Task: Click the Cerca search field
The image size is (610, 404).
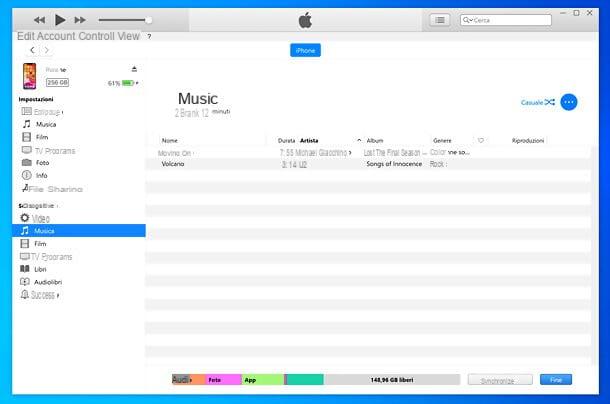Action: pos(506,20)
